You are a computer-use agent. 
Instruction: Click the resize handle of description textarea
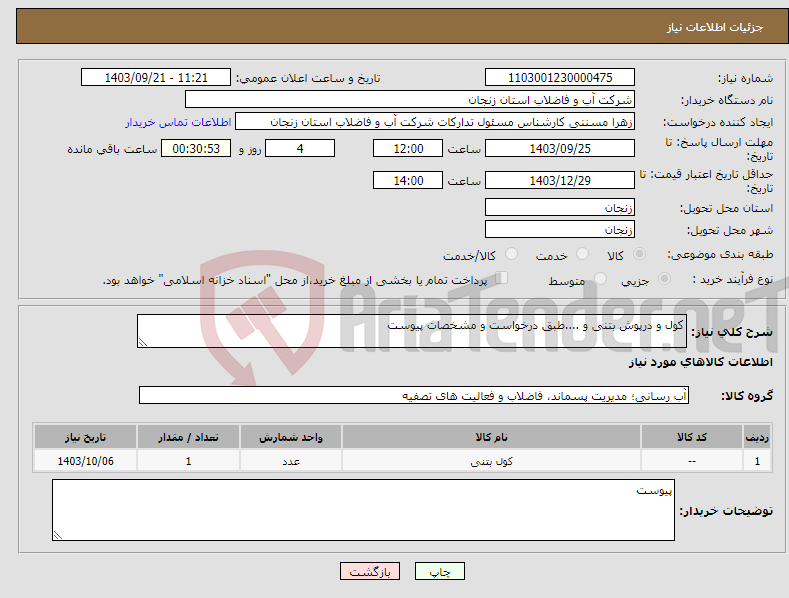[x=143, y=342]
